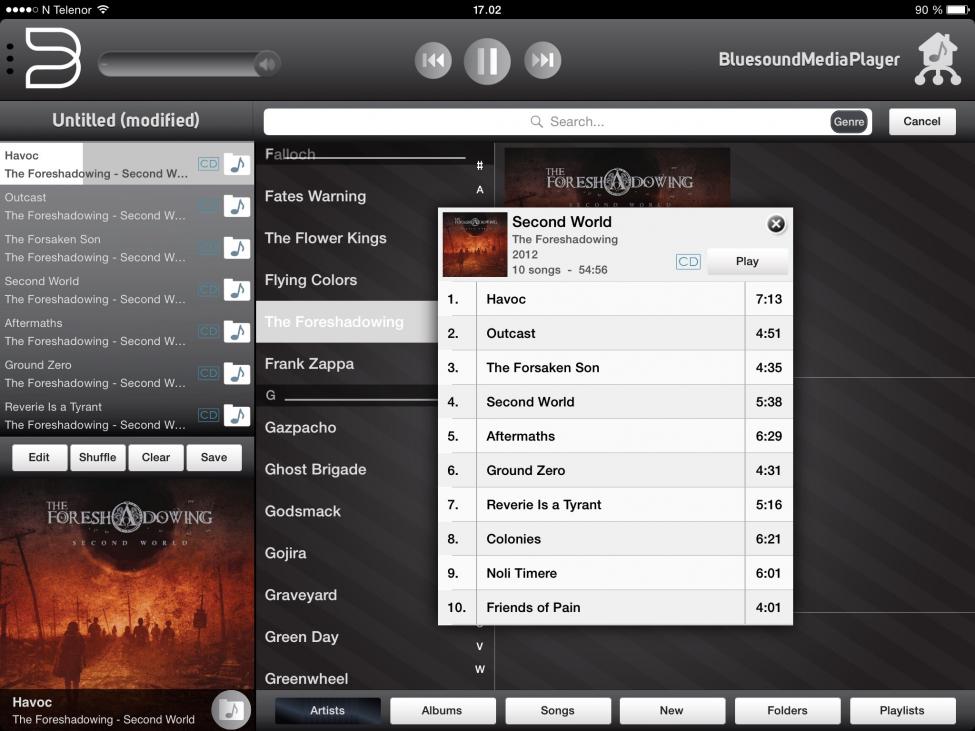
Task: Select Aftermaths in the play queue
Action: point(127,332)
